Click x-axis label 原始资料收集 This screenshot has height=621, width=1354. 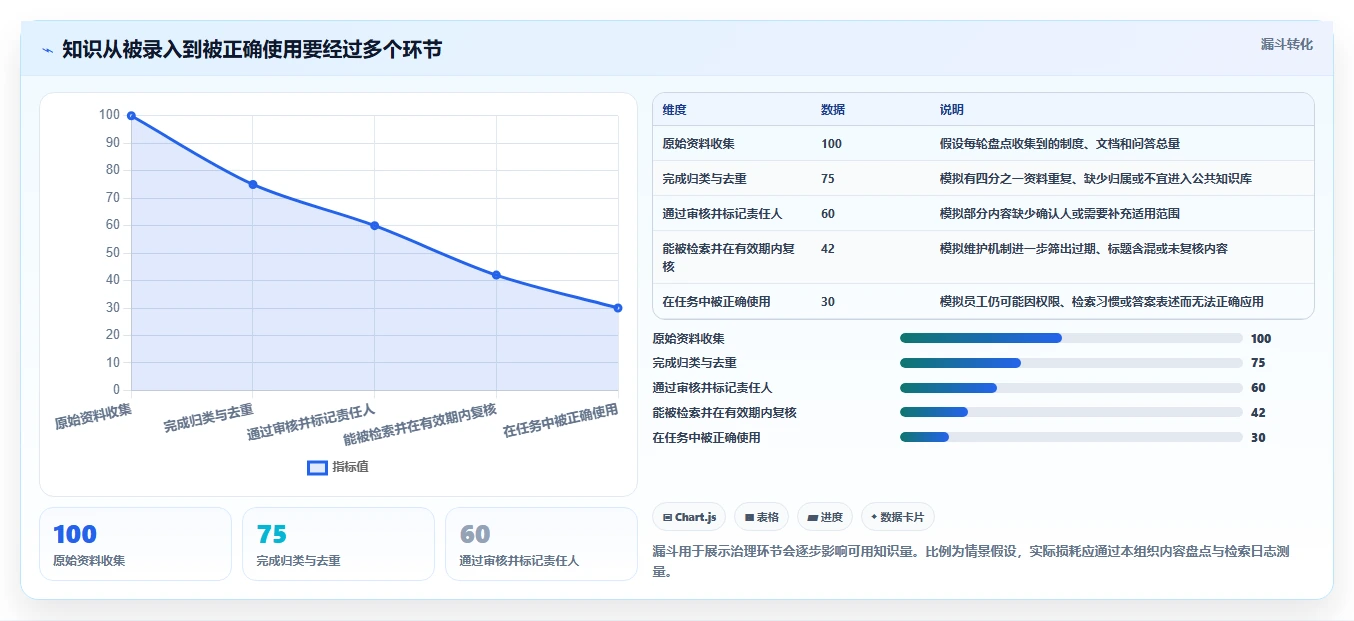click(93, 416)
